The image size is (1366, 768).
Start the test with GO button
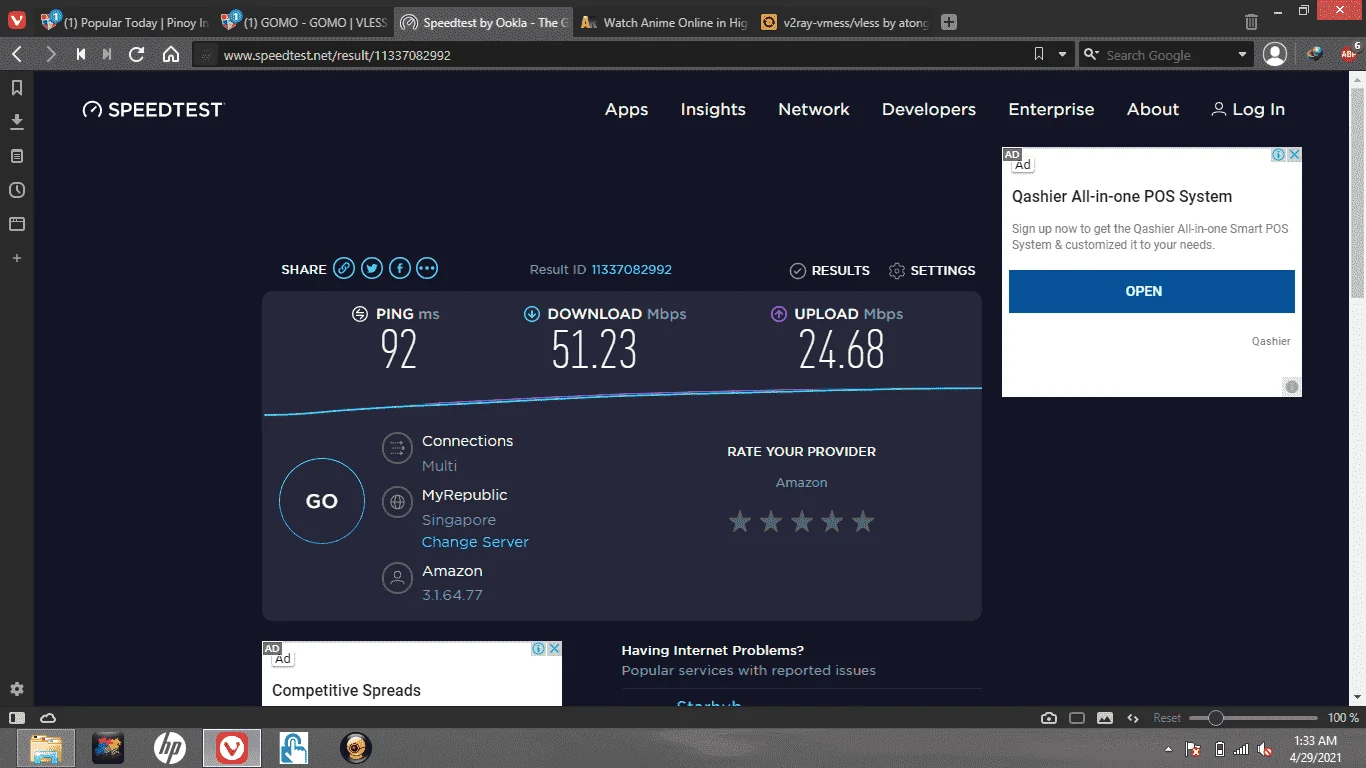pyautogui.click(x=322, y=501)
